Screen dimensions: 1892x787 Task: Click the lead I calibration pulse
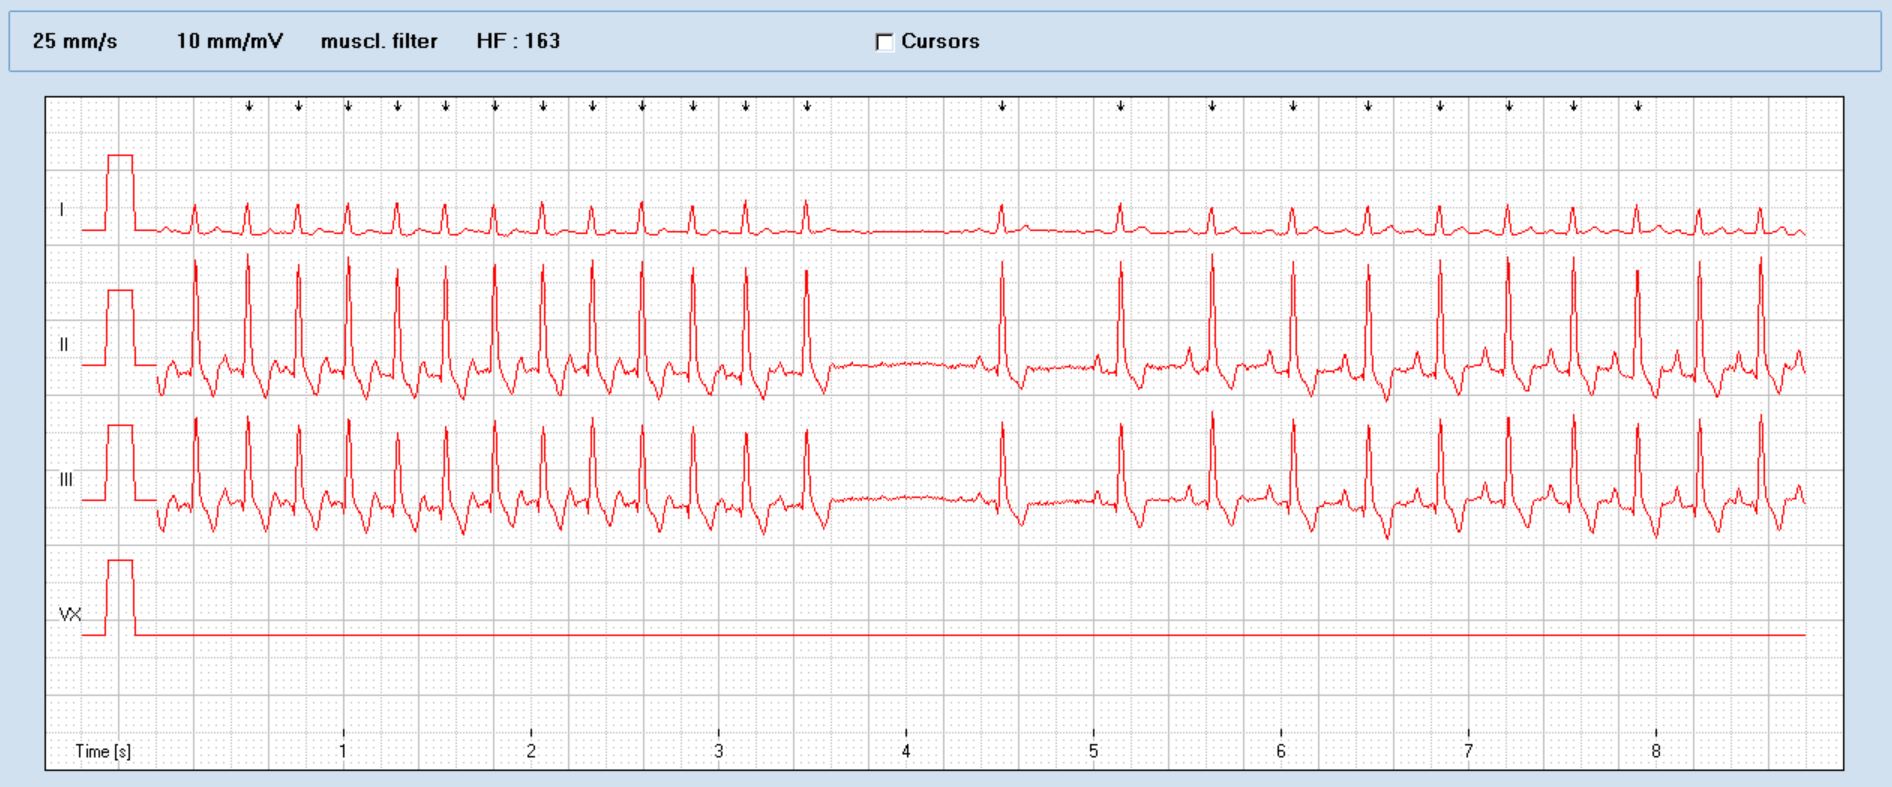(120, 192)
